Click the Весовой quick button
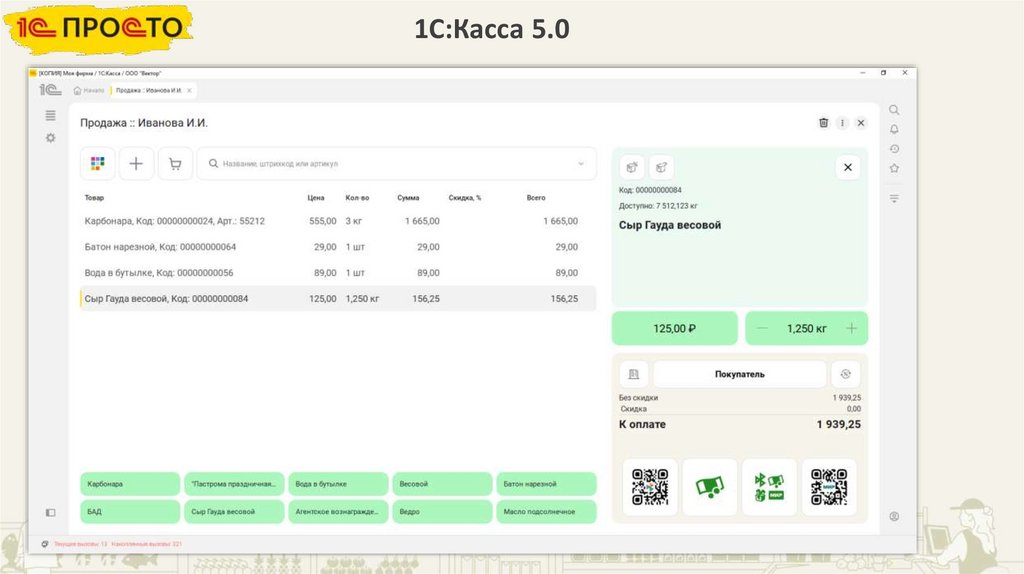 [442, 484]
